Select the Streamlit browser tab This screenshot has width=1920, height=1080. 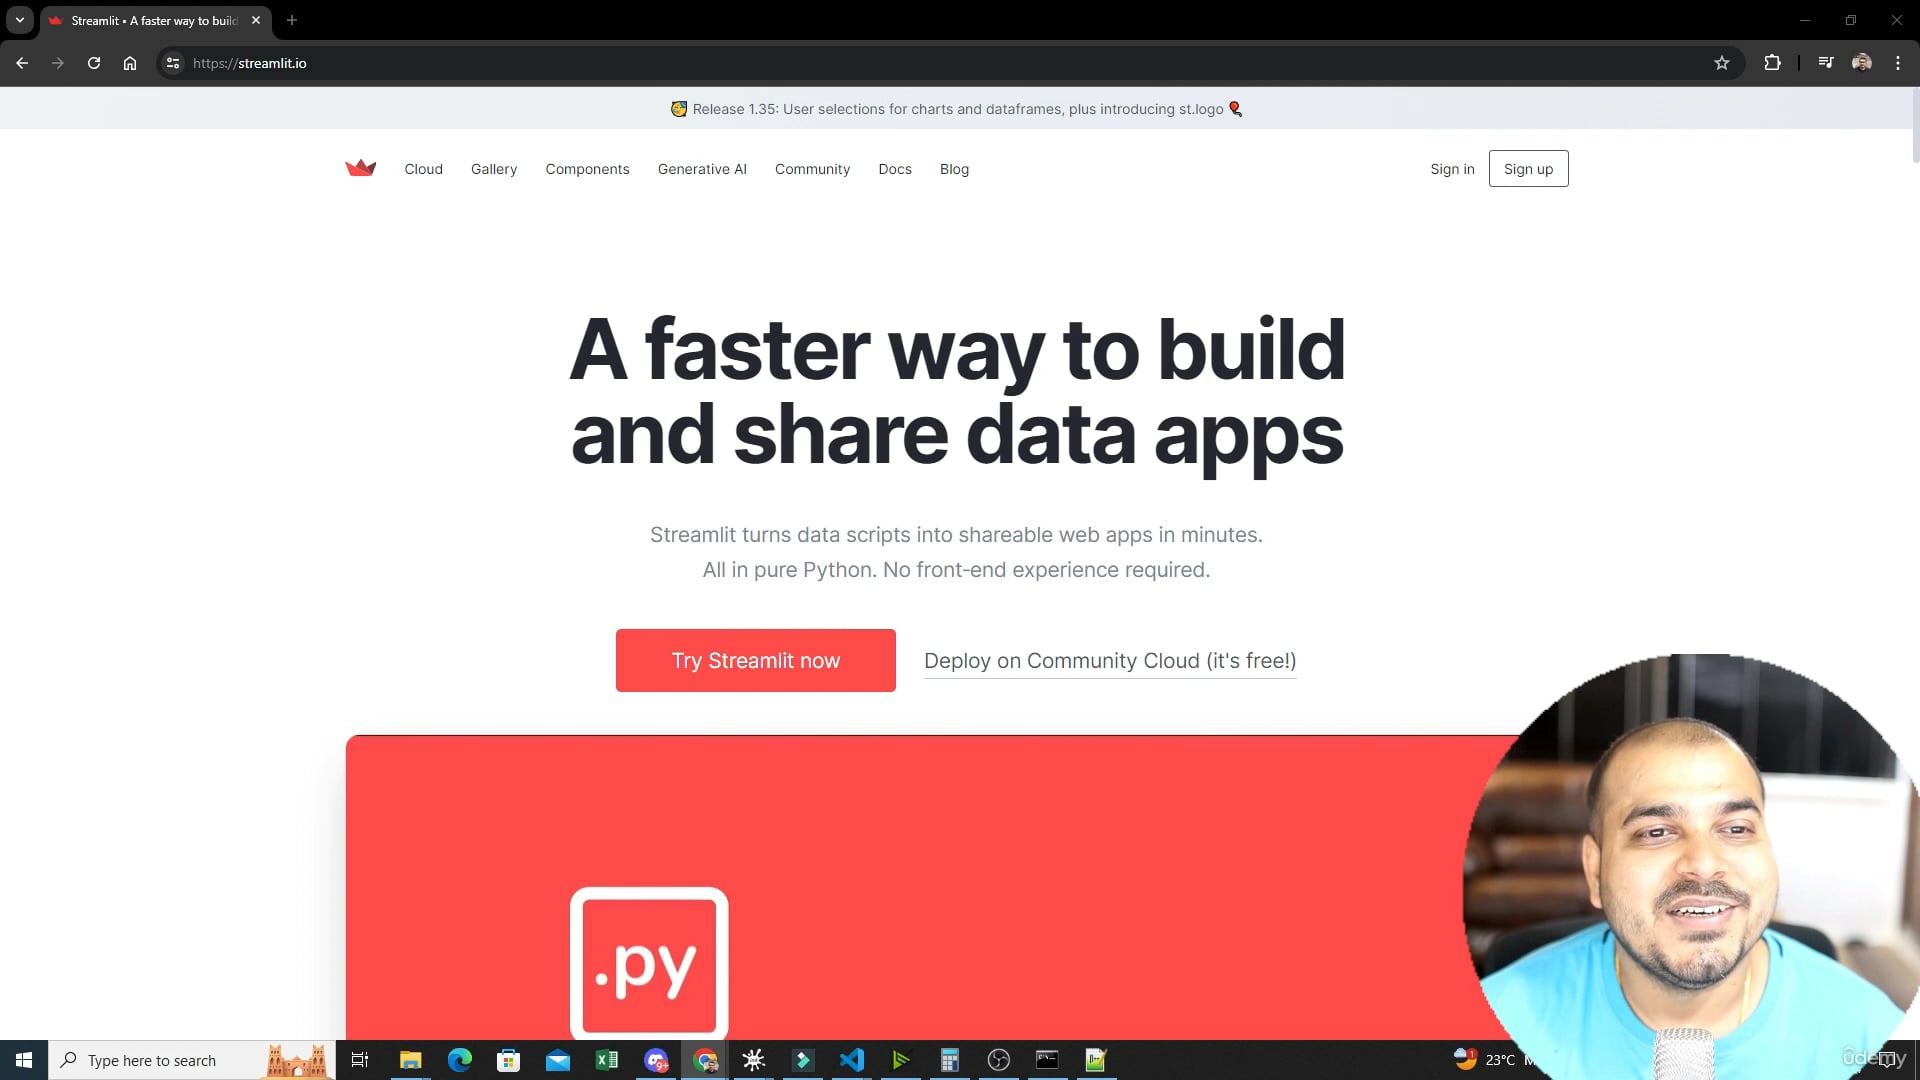pos(155,20)
